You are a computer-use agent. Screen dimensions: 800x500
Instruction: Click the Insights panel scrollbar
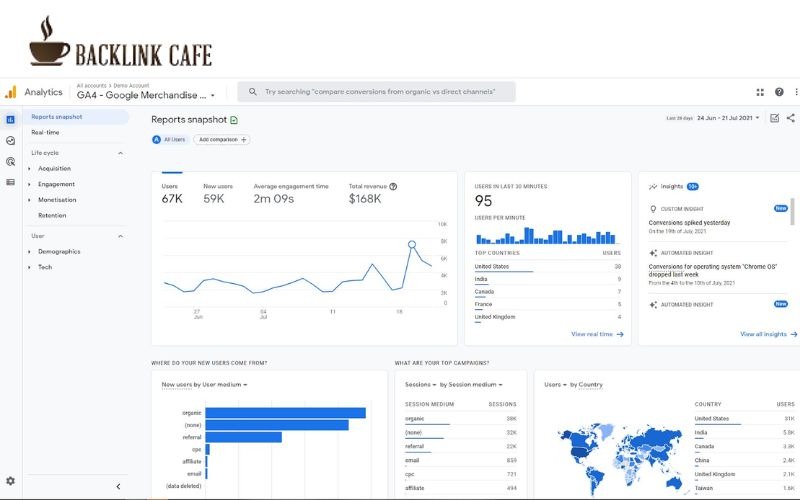click(792, 211)
